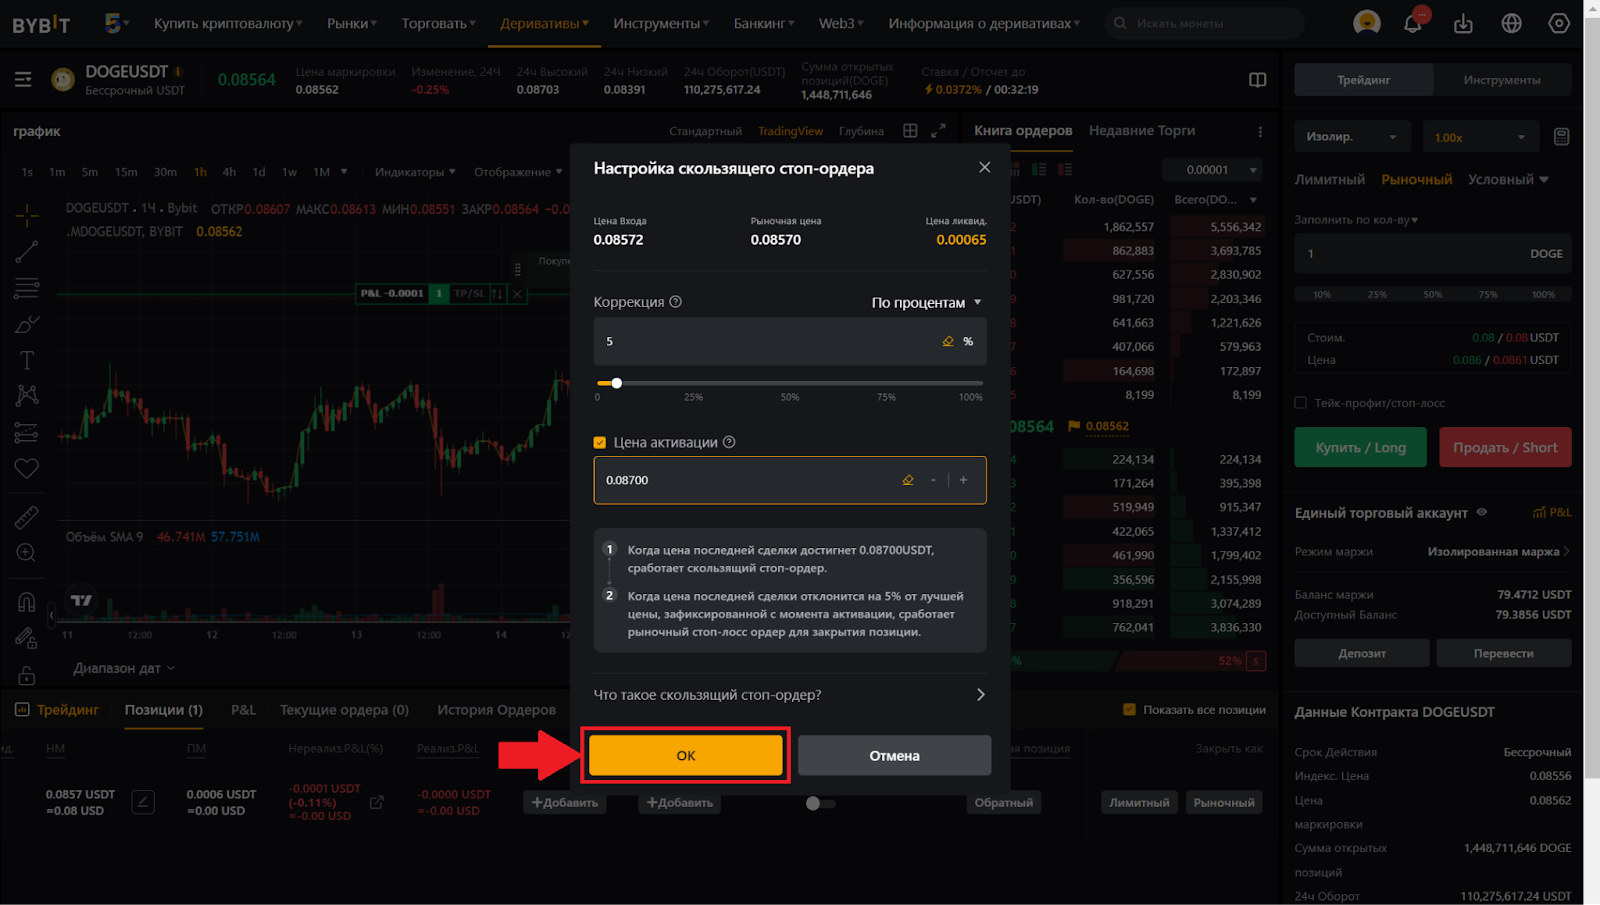Click the Депозит button
This screenshot has width=1600, height=905.
pyautogui.click(x=1362, y=653)
